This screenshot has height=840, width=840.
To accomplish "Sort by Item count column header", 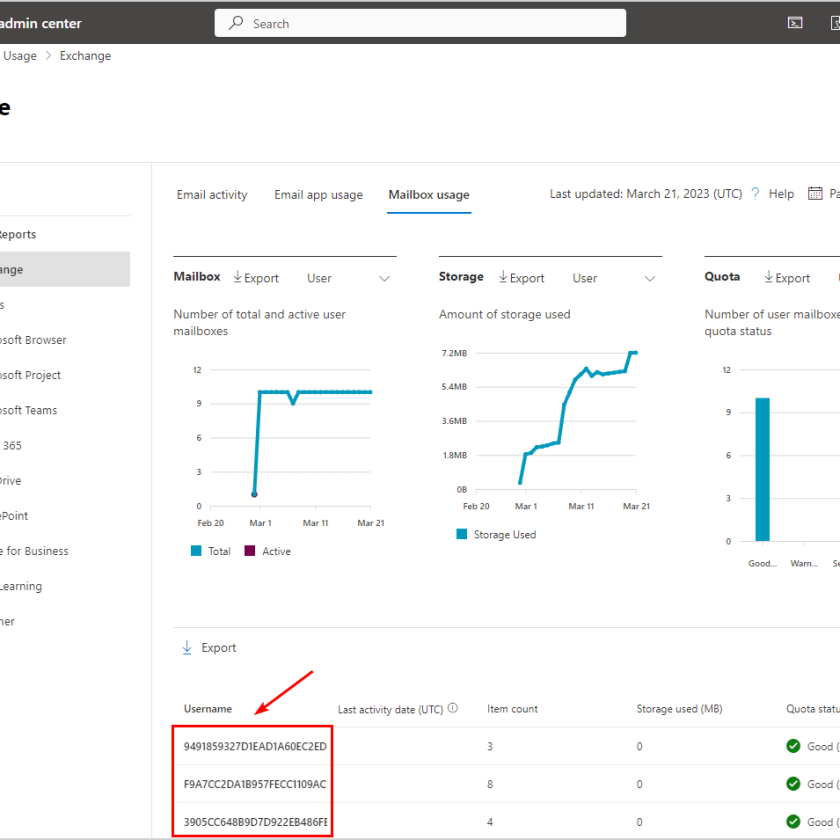I will pos(512,709).
